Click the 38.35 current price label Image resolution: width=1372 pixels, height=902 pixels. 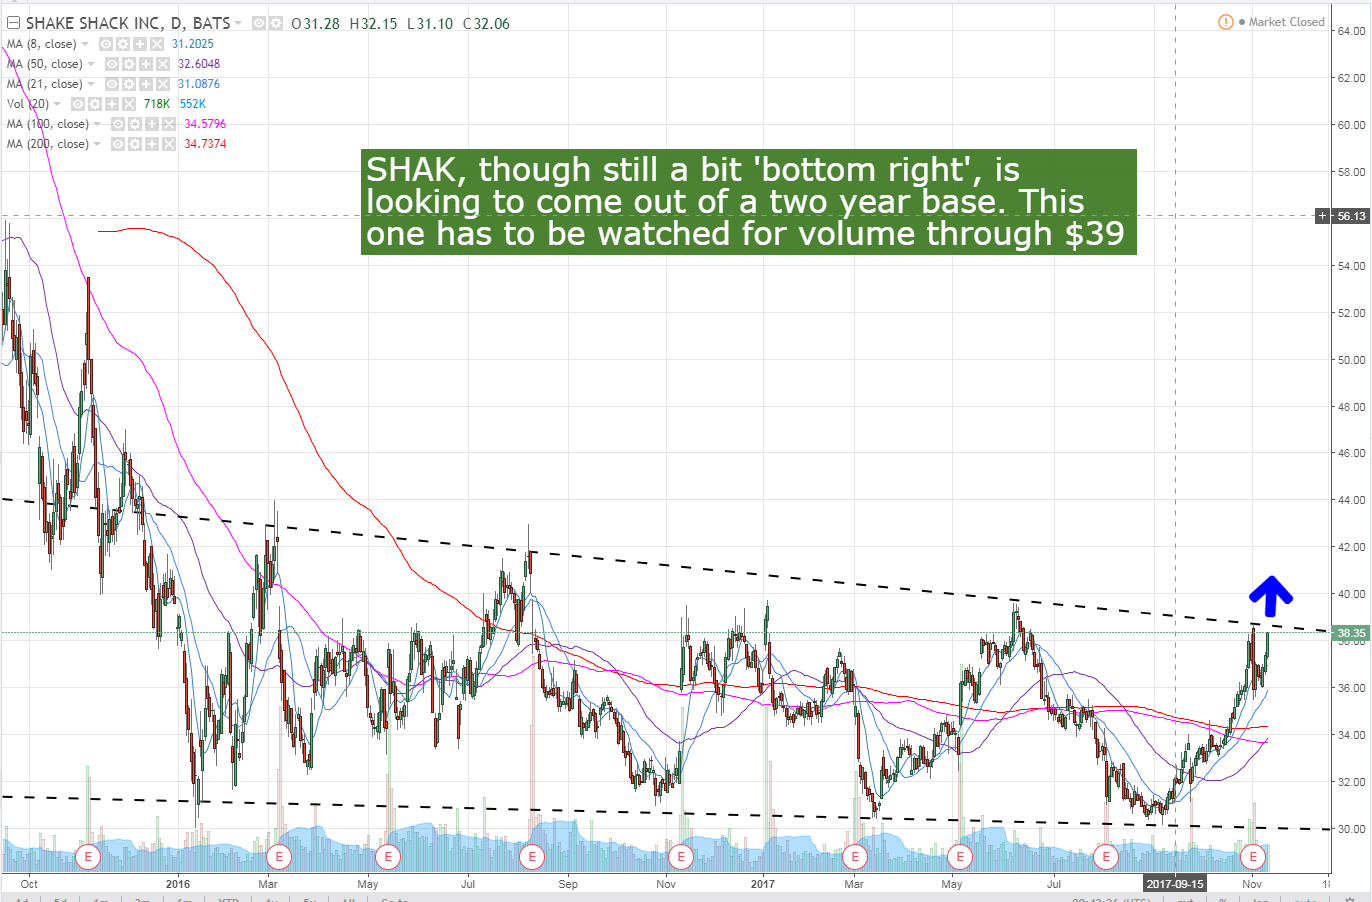click(x=1351, y=633)
